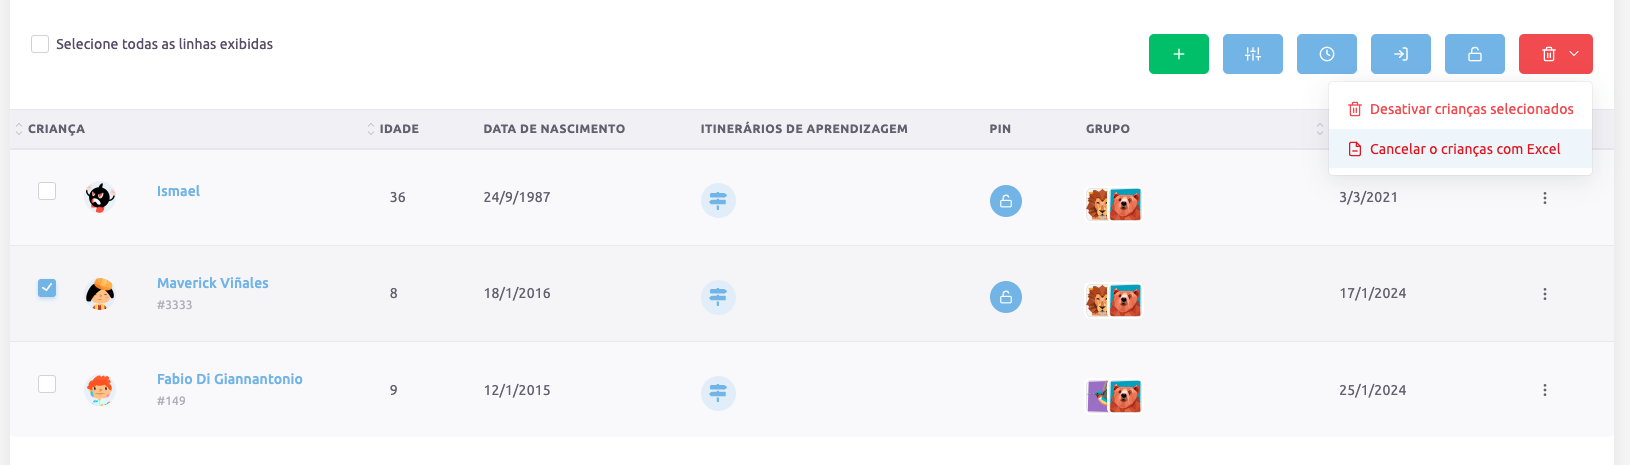Open Ismael's learning itineraries icon
This screenshot has height=465, width=1630.
718,201
